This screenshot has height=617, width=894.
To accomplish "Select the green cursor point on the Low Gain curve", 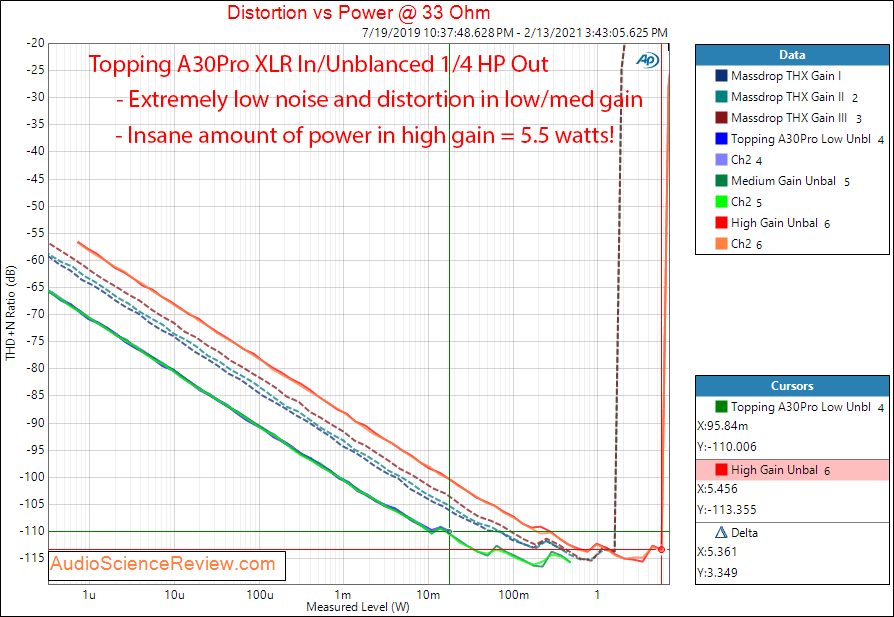I will pos(449,531).
